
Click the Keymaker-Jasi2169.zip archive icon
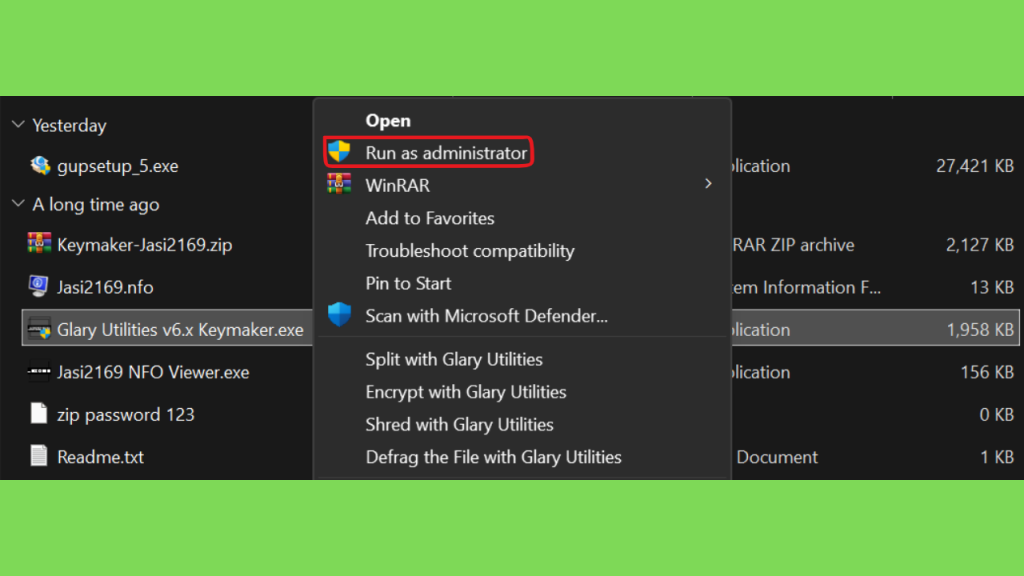click(x=40, y=244)
